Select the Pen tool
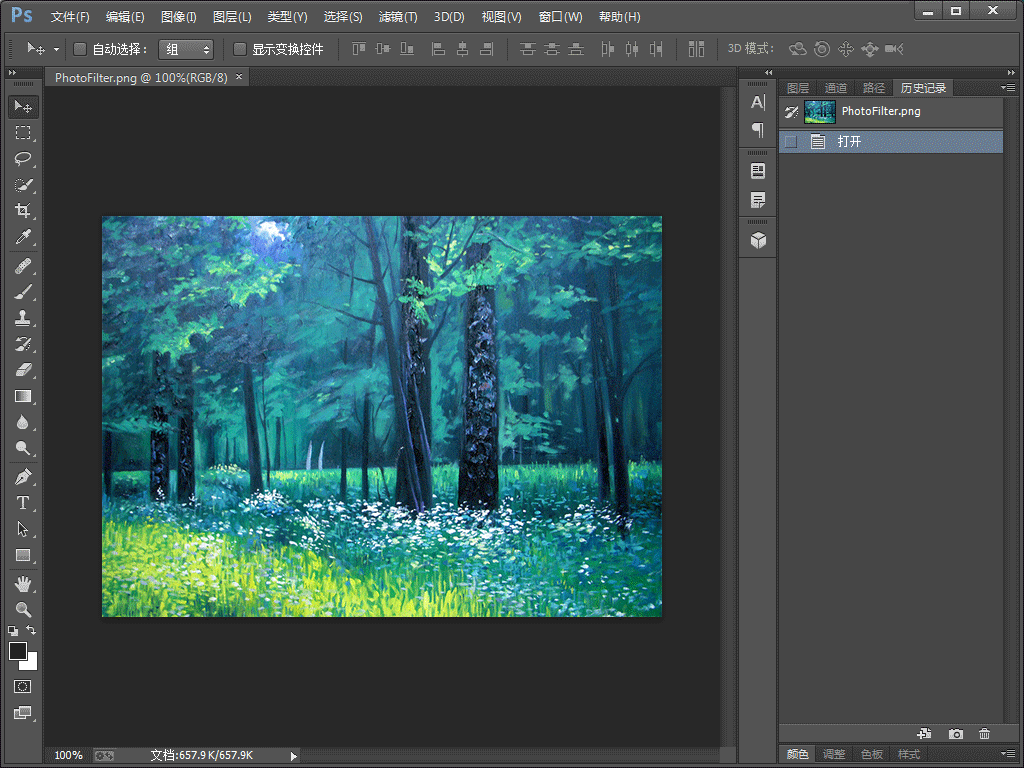This screenshot has width=1024, height=768. pos(23,477)
